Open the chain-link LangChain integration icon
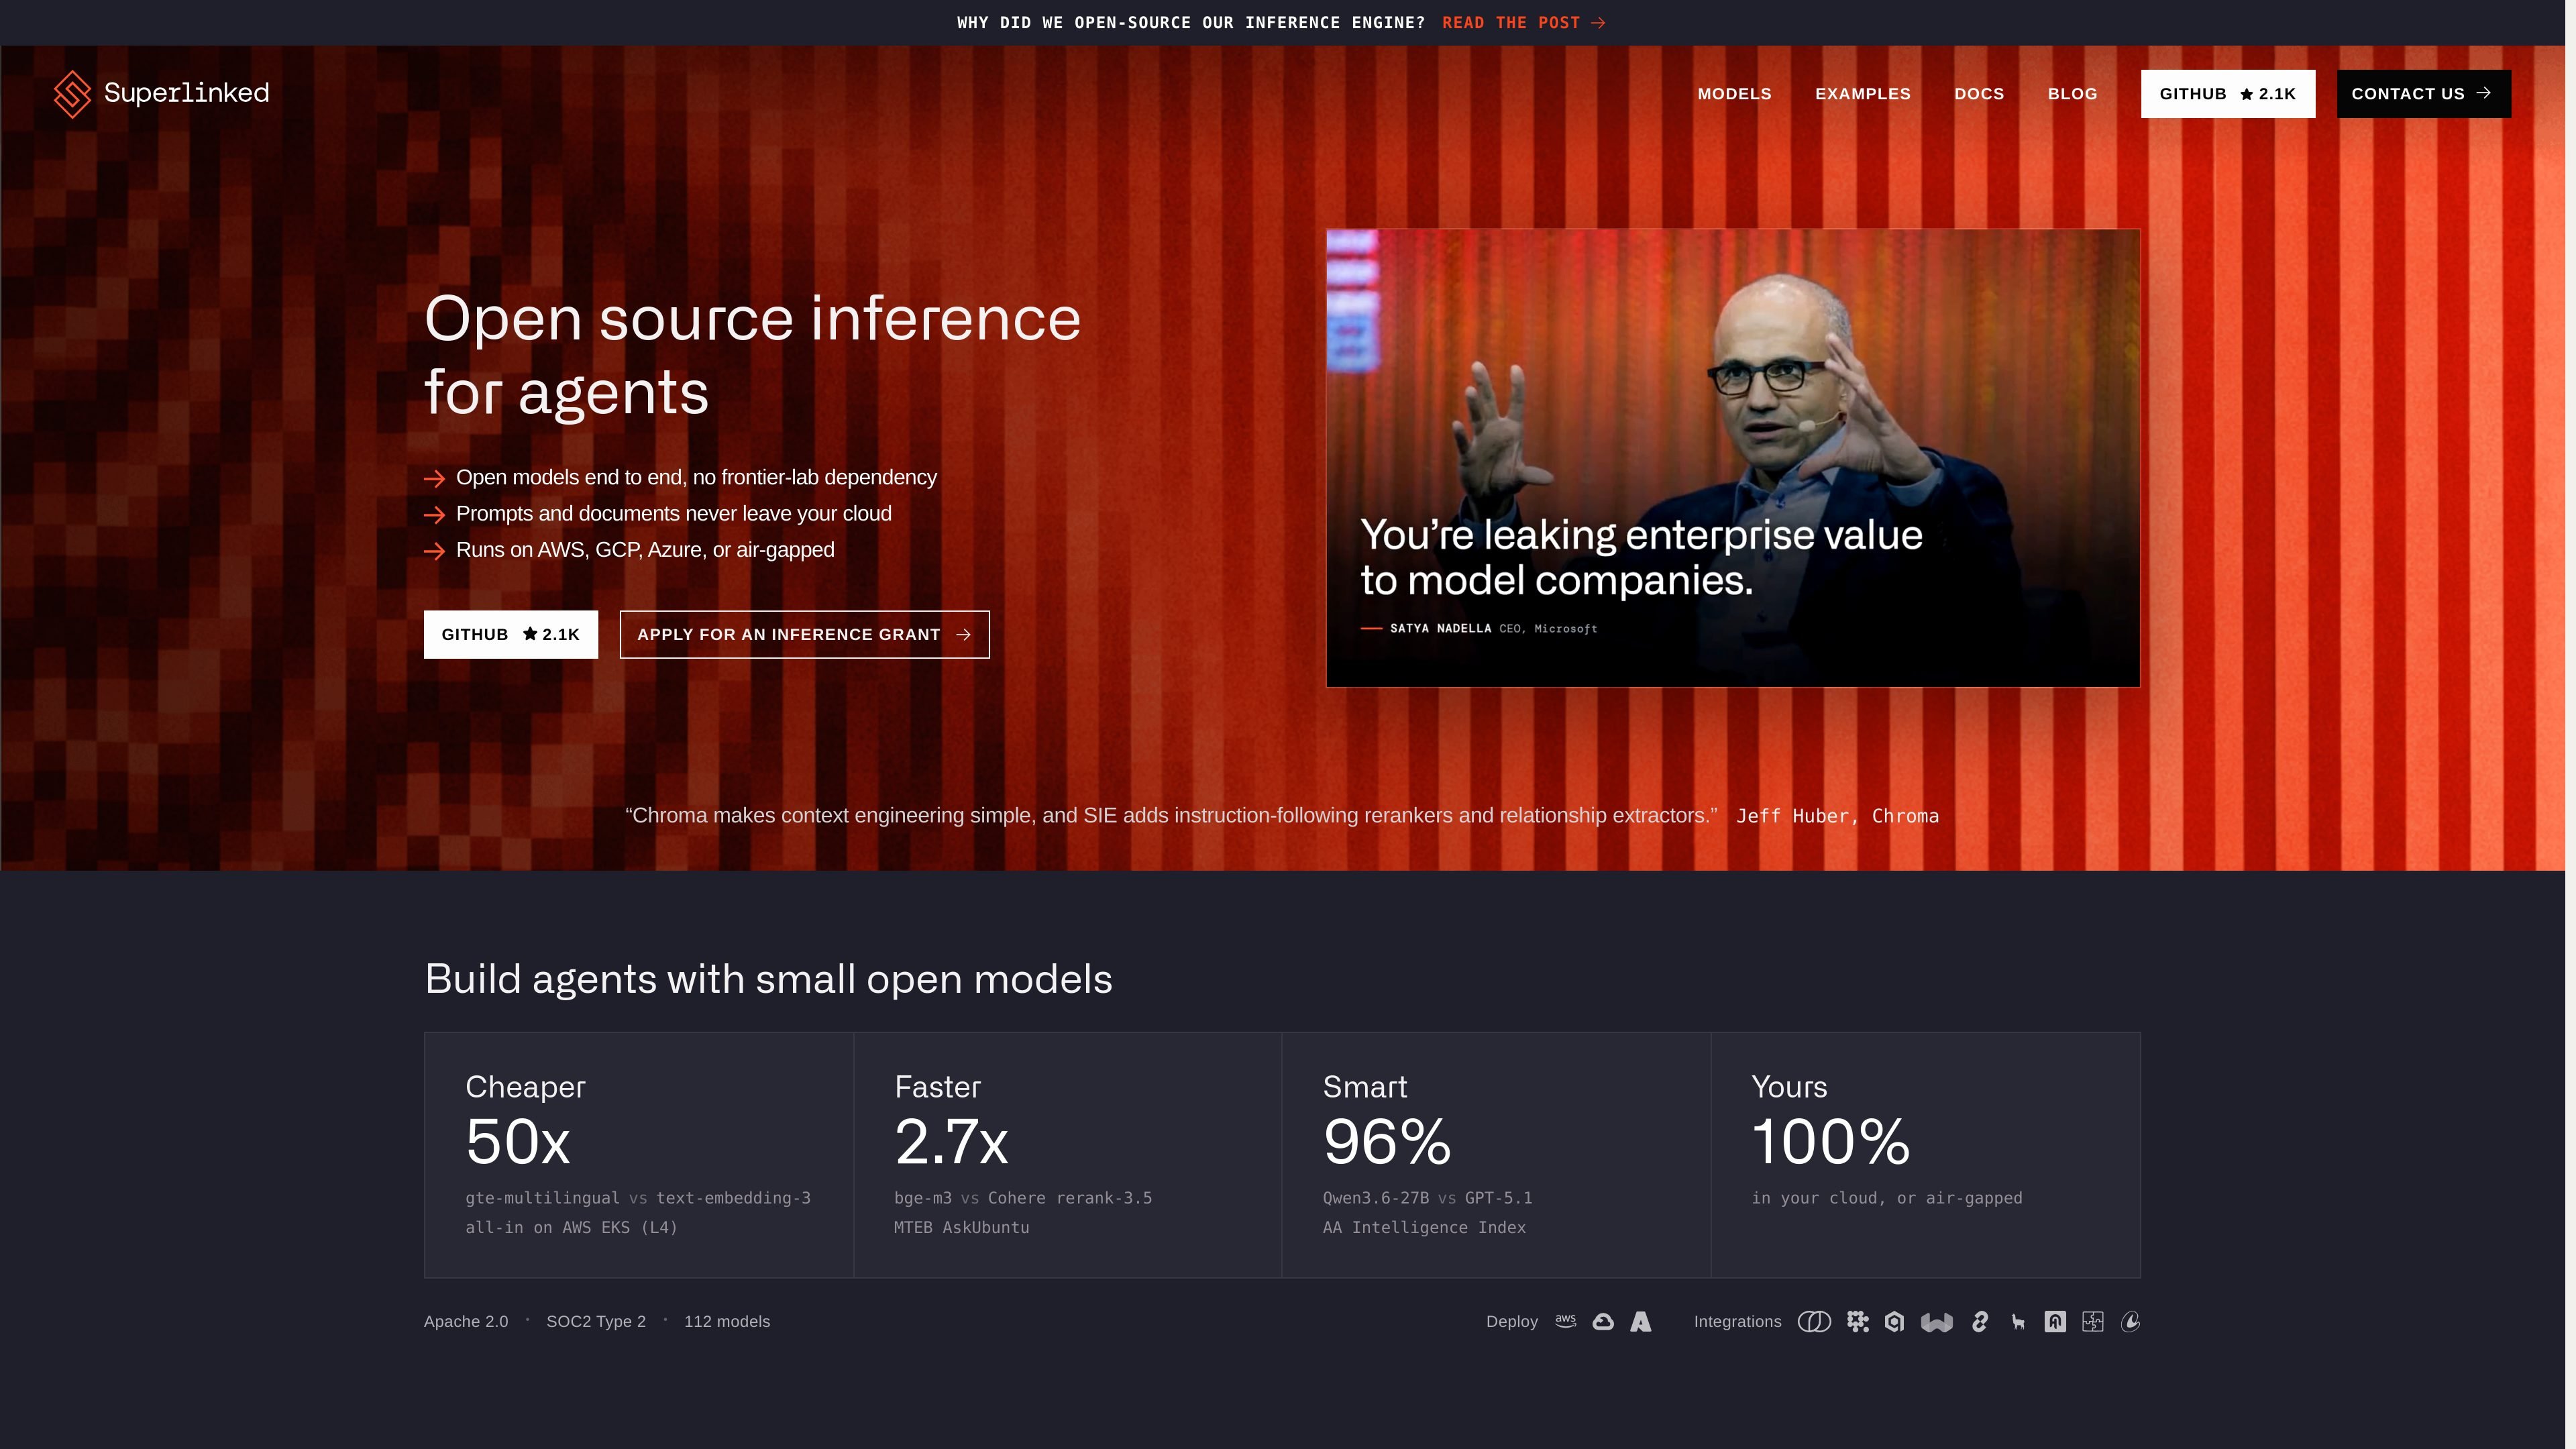The height and width of the screenshot is (1449, 2576). 1980,1321
